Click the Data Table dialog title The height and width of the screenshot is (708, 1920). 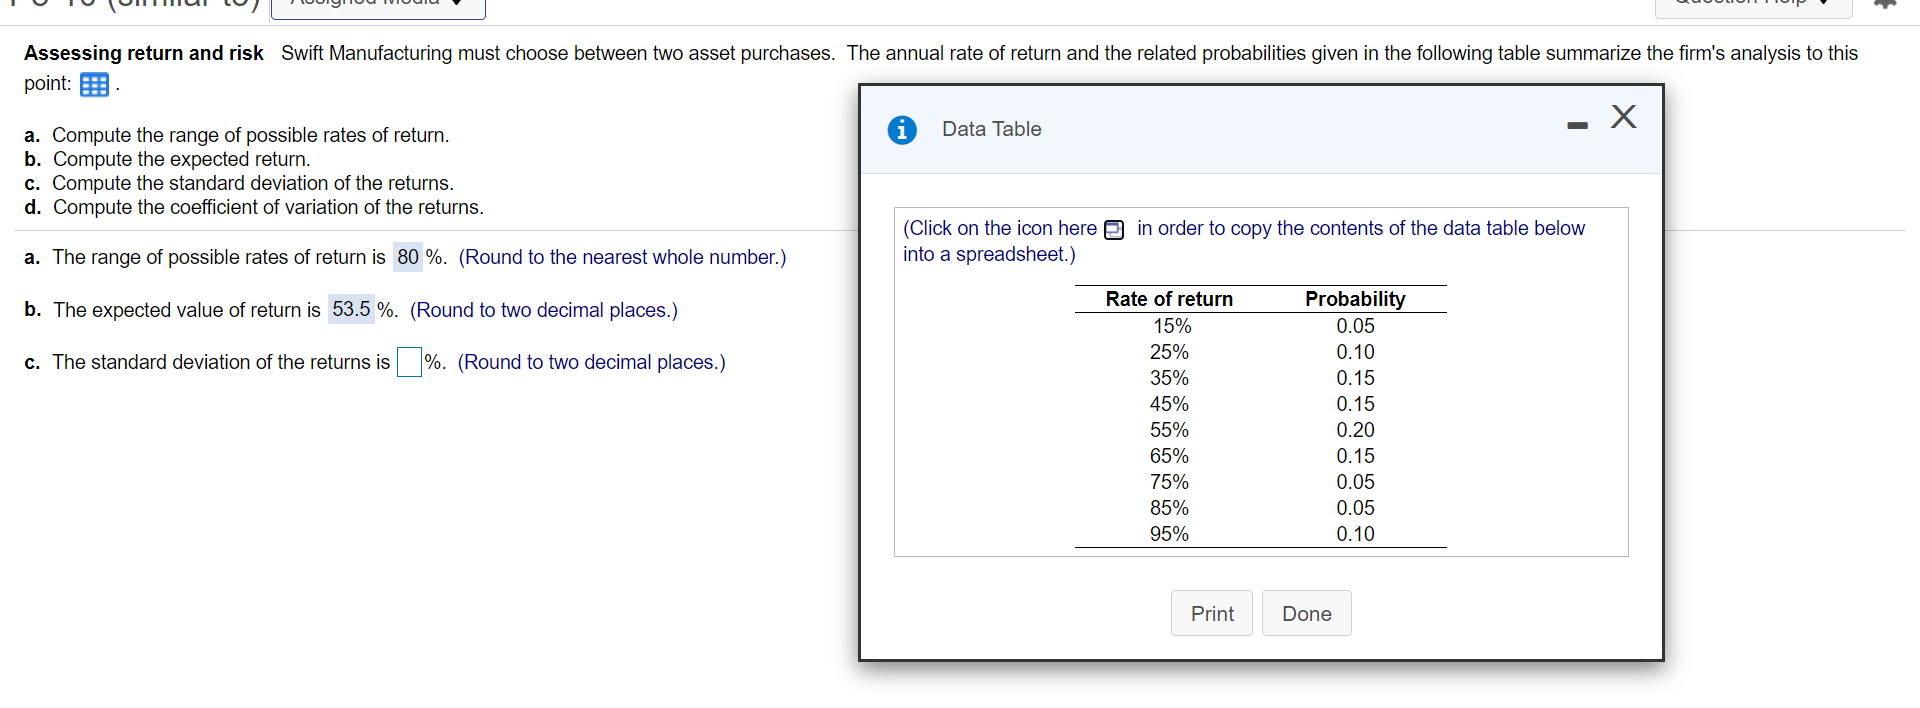991,129
